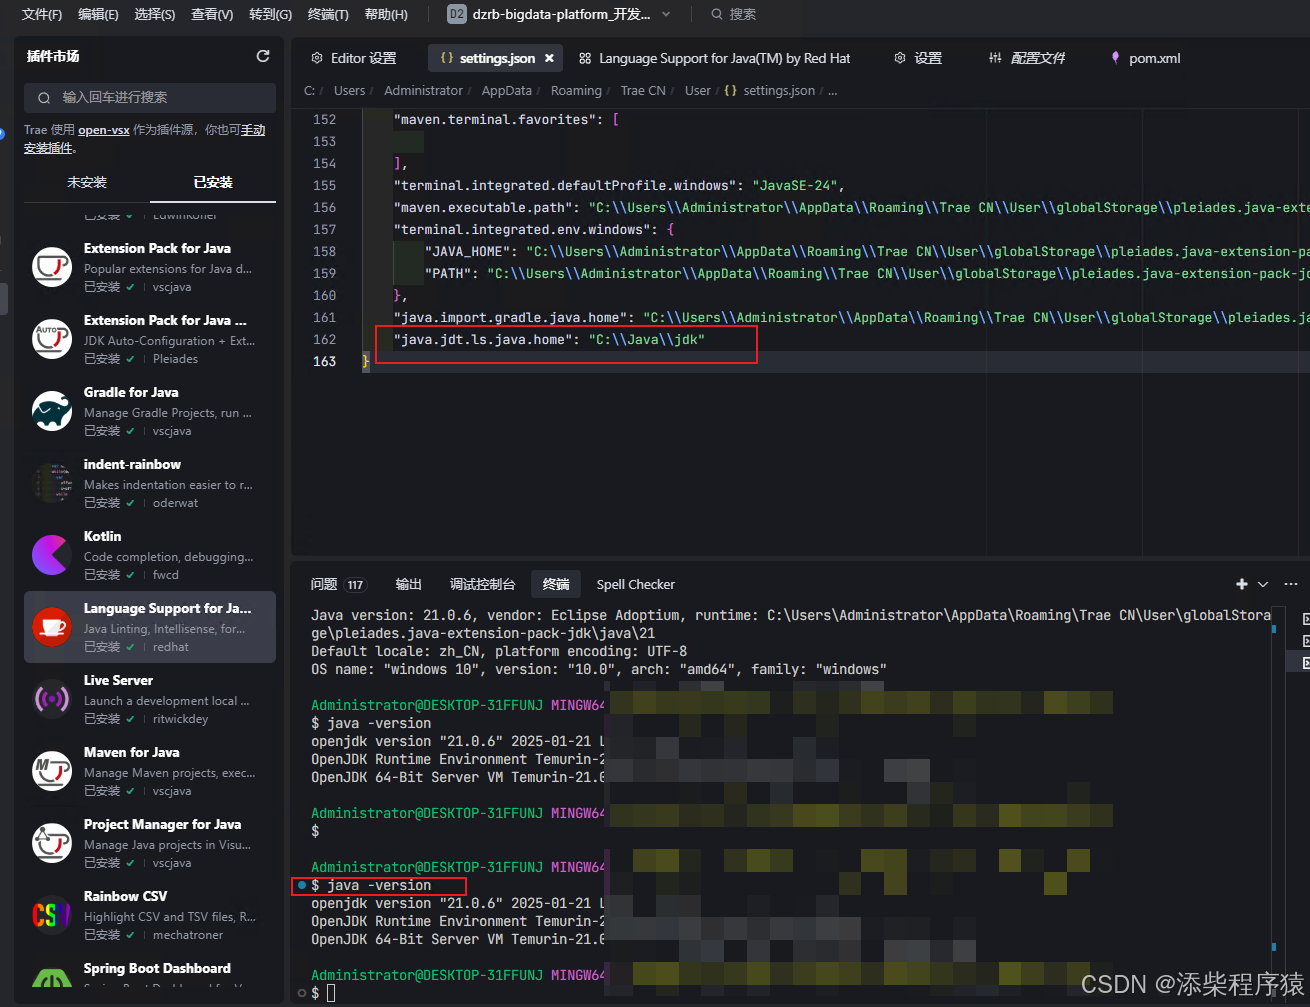Click the title bar 搜索 box
The image size is (1310, 1007).
[733, 14]
